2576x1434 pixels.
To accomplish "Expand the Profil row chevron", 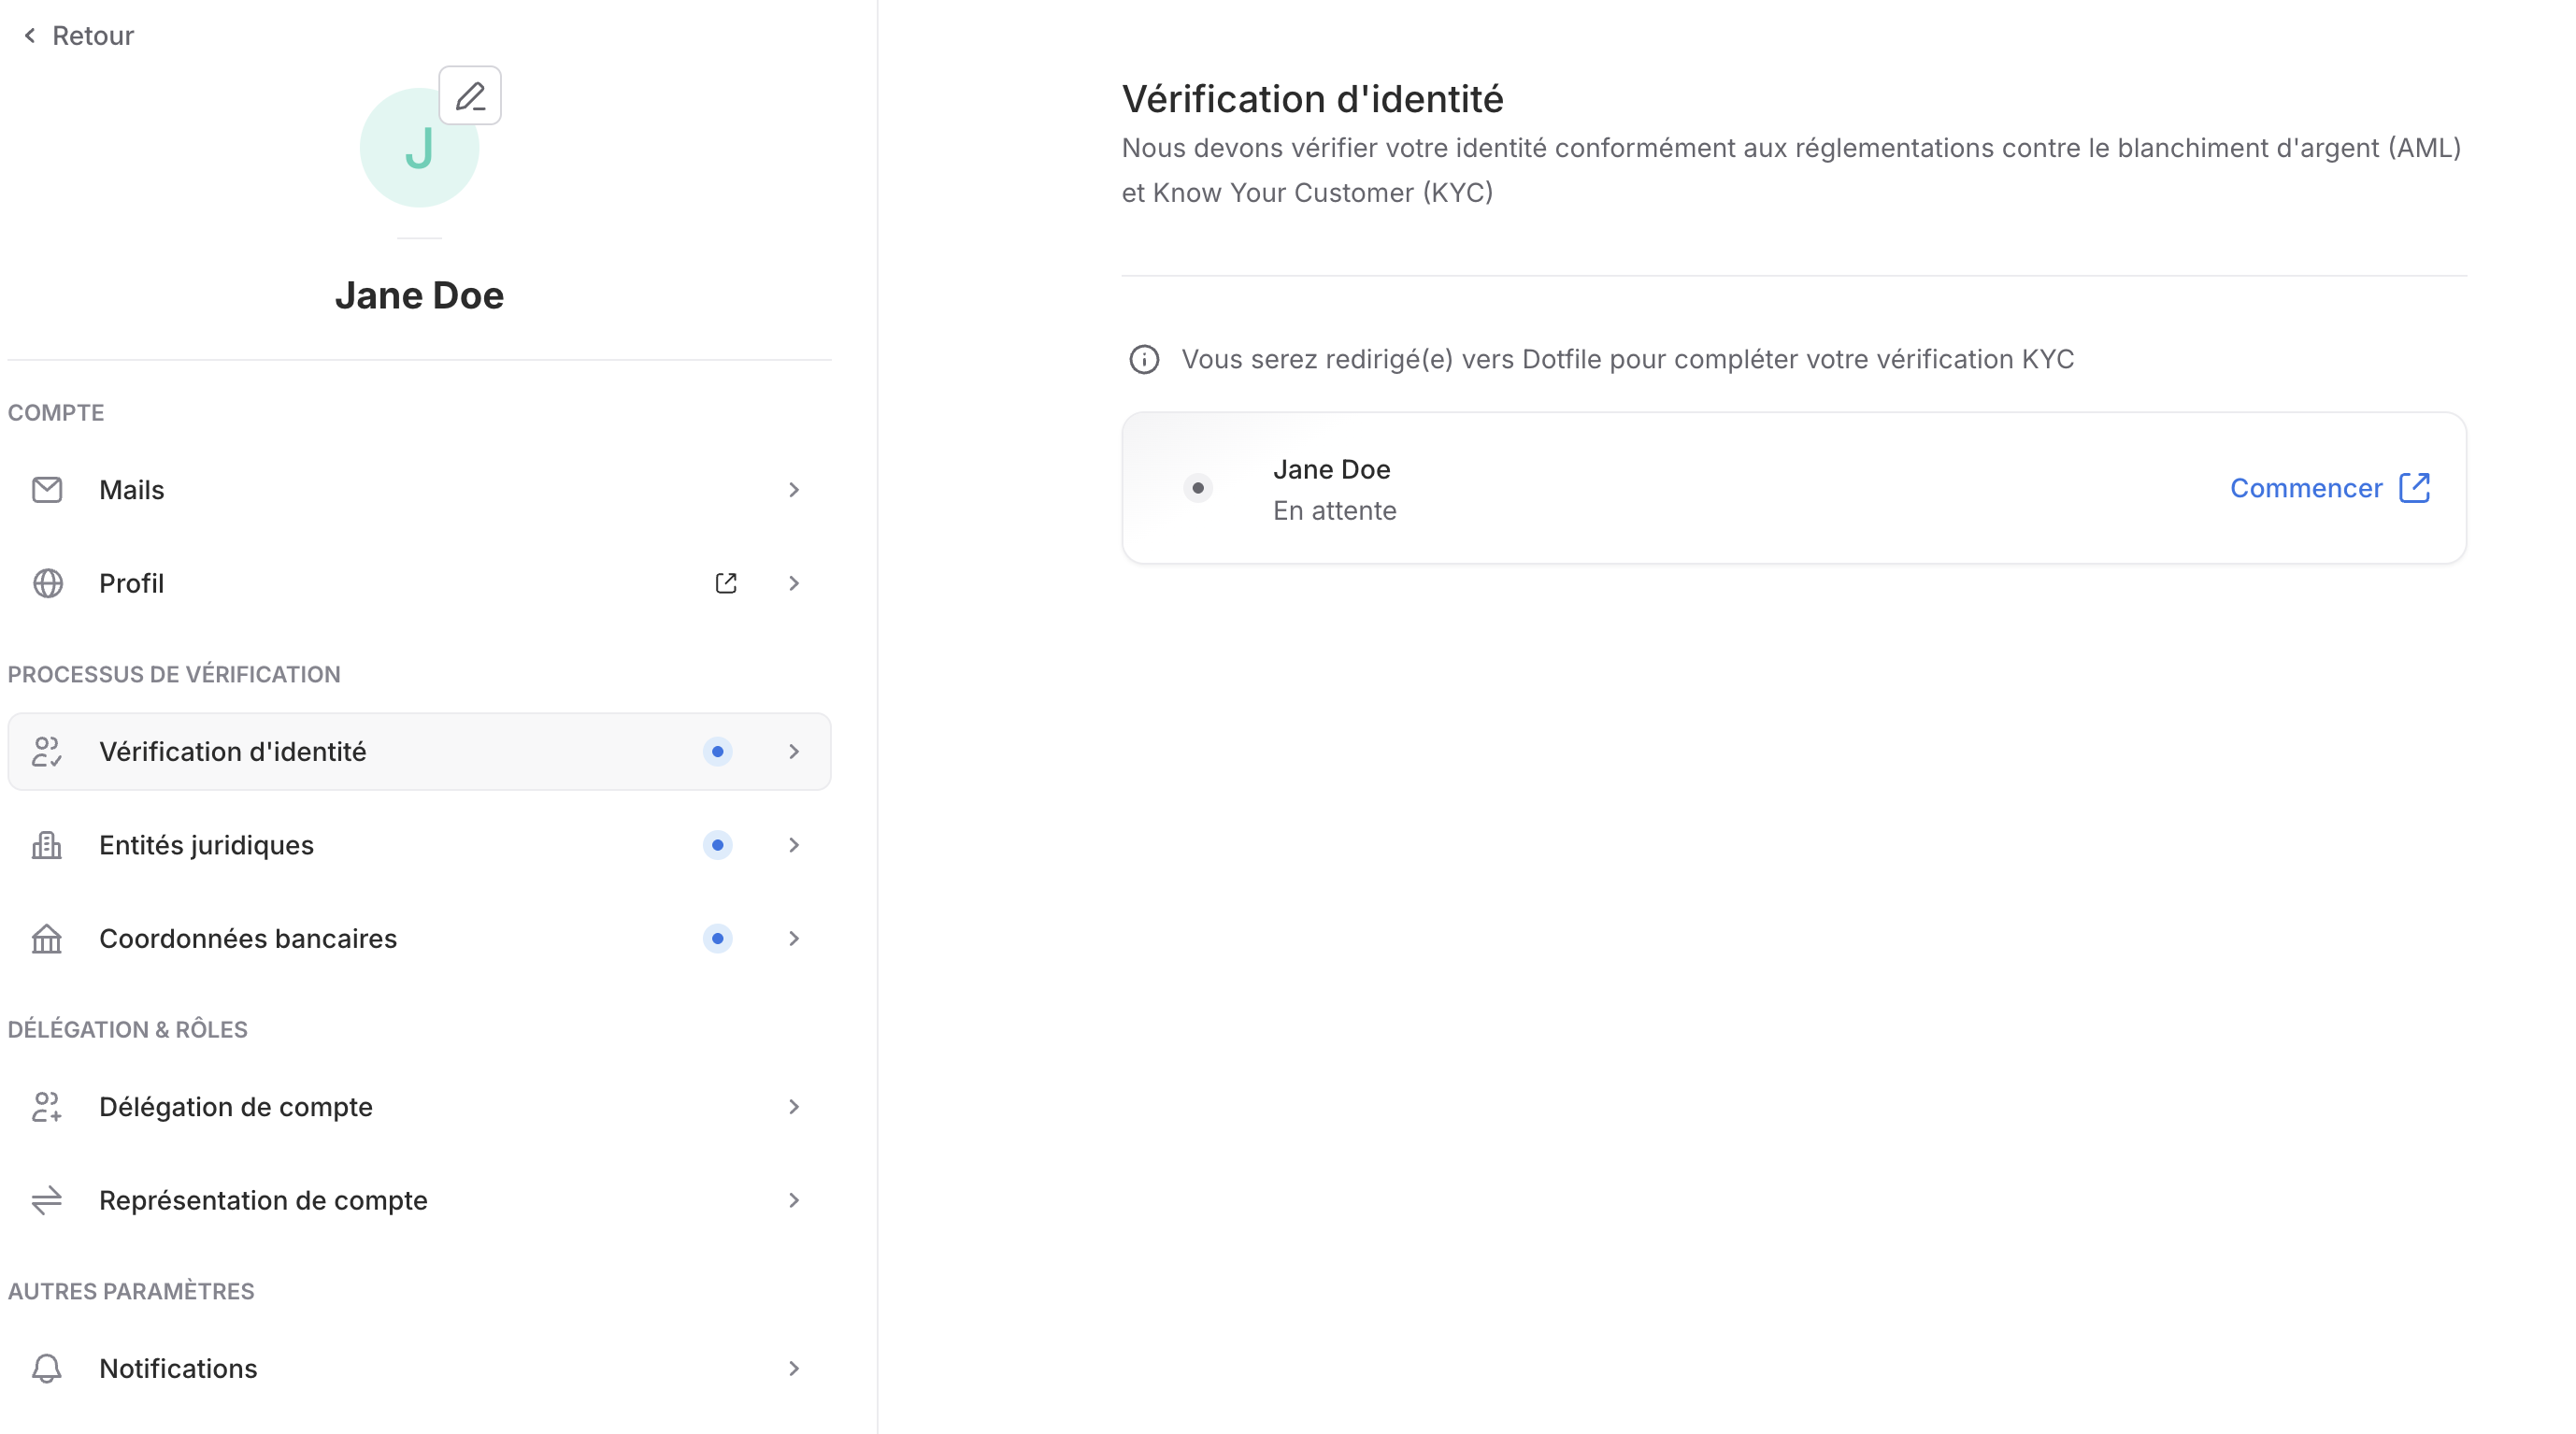I will tap(794, 583).
